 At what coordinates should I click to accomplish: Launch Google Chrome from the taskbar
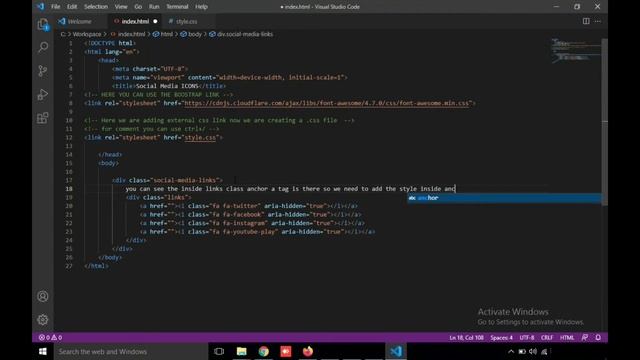click(264, 351)
